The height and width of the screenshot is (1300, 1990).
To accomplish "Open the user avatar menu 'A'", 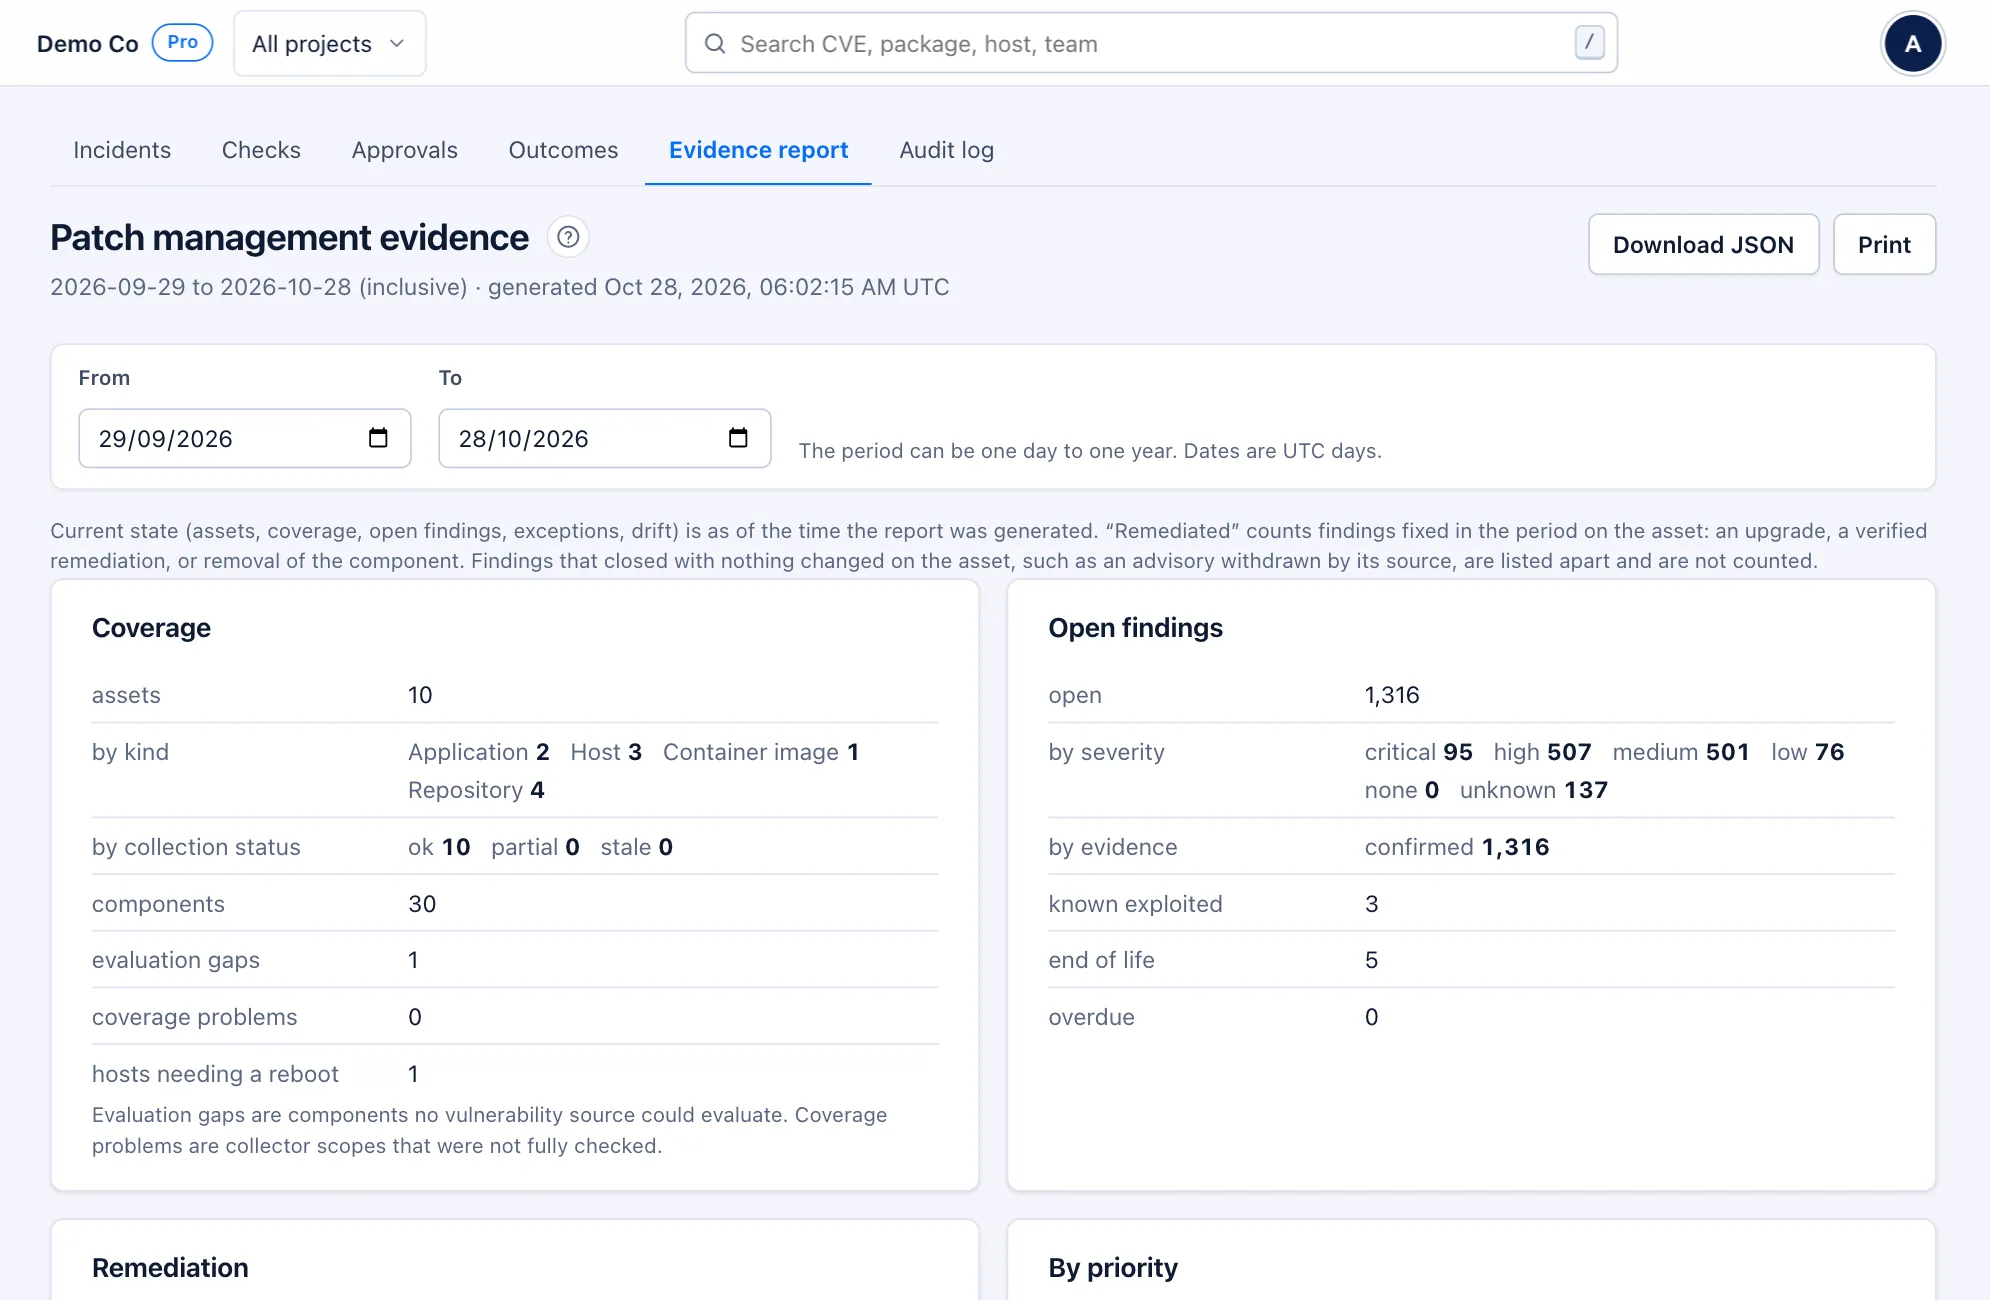I will point(1912,43).
